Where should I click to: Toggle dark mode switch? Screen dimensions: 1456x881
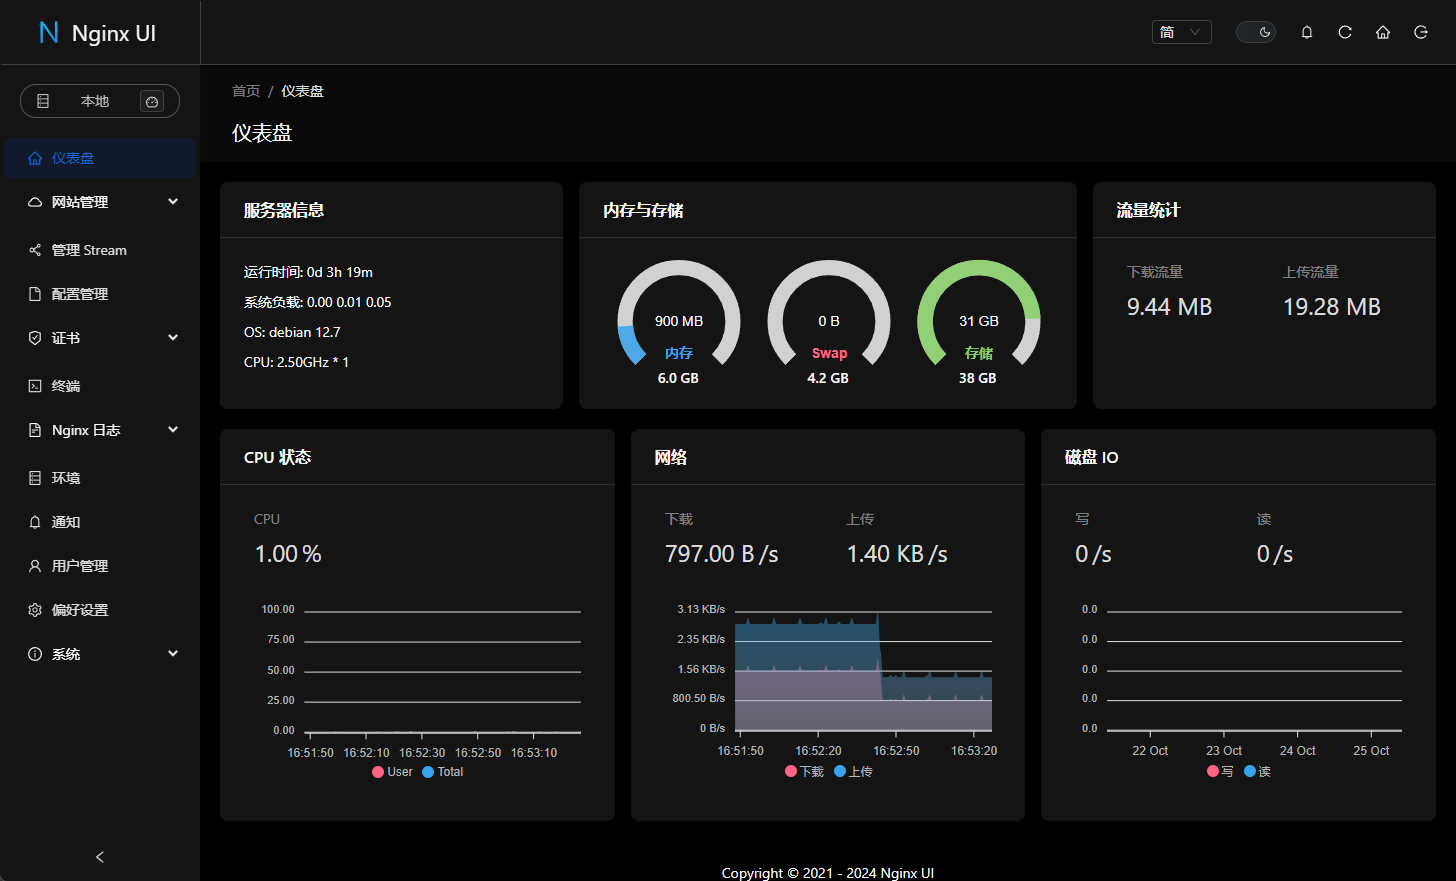tap(1256, 32)
